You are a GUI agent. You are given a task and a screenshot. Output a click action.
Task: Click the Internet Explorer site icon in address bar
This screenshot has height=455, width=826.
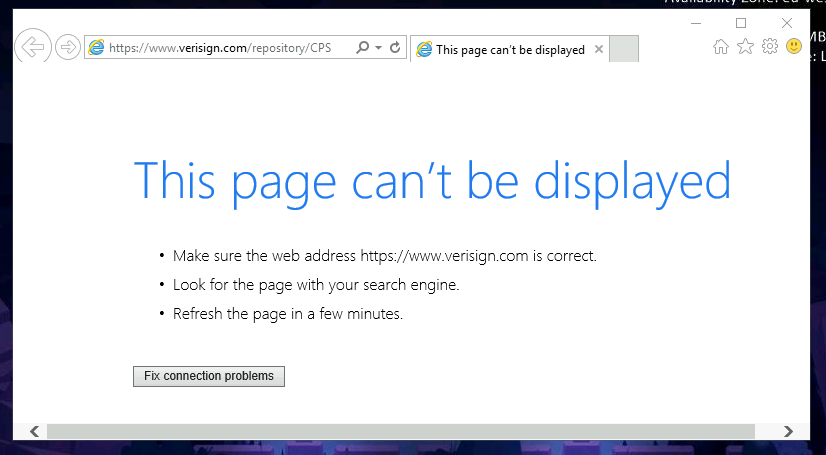coord(96,48)
